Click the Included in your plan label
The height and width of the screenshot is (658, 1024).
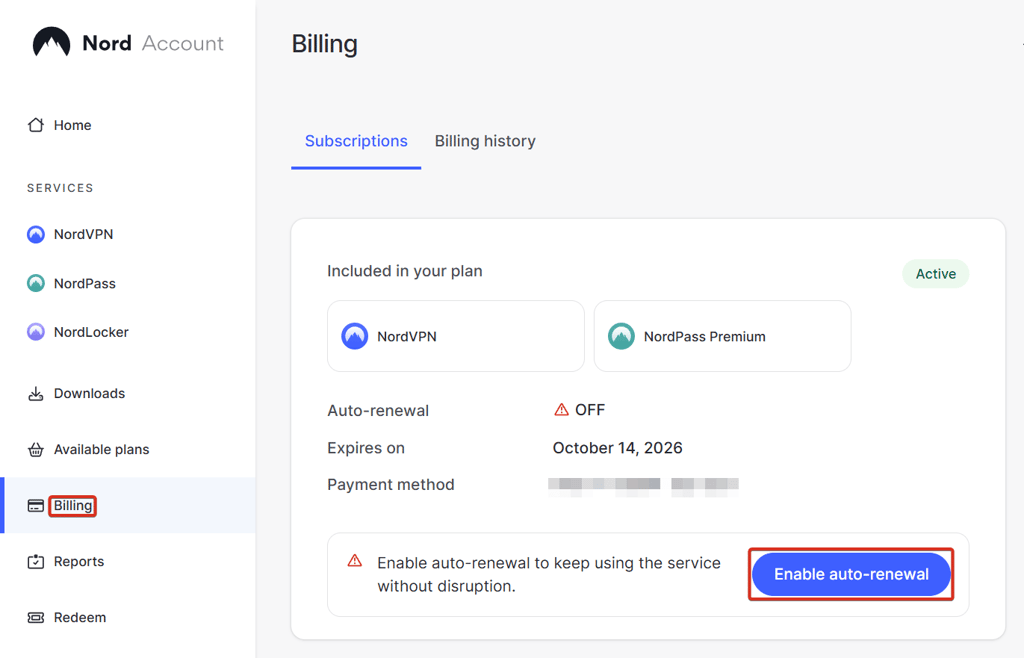[405, 271]
